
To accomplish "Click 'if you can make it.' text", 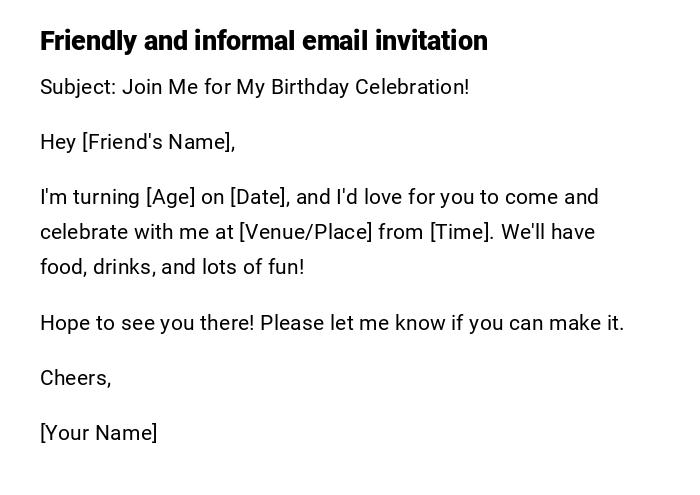I will click(x=535, y=323).
